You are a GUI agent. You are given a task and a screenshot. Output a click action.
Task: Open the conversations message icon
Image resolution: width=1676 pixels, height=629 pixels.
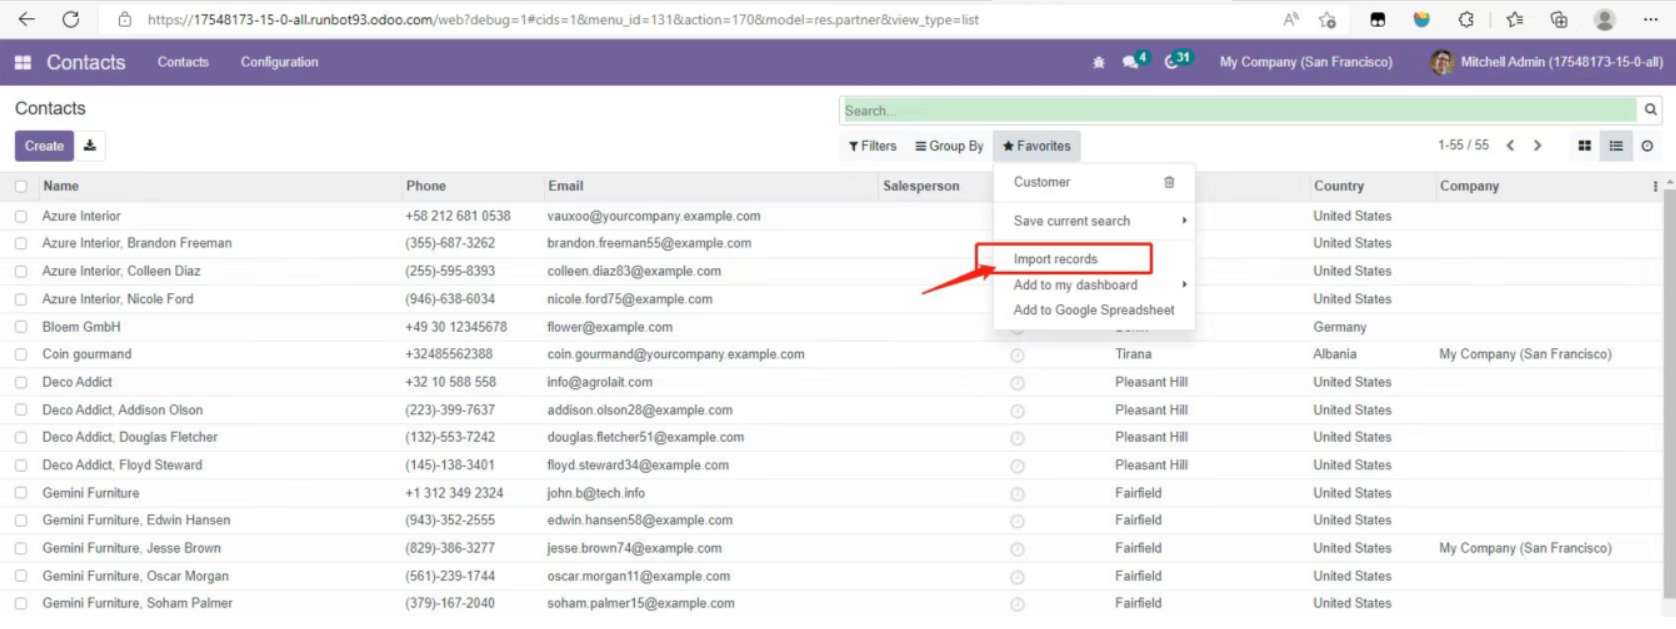click(x=1131, y=62)
